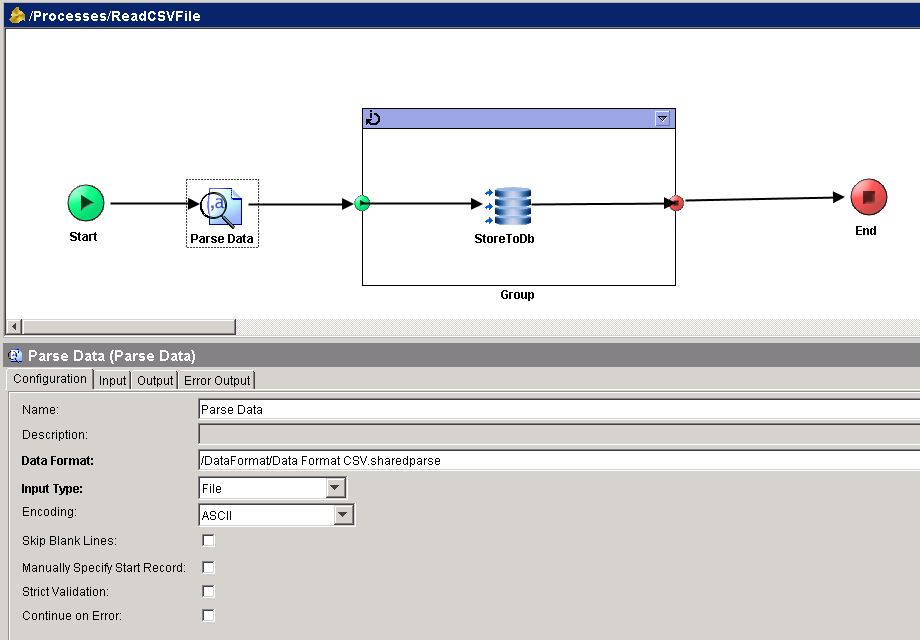Enable the Skip Blank Lines checkbox
The height and width of the screenshot is (640, 920).
point(207,539)
